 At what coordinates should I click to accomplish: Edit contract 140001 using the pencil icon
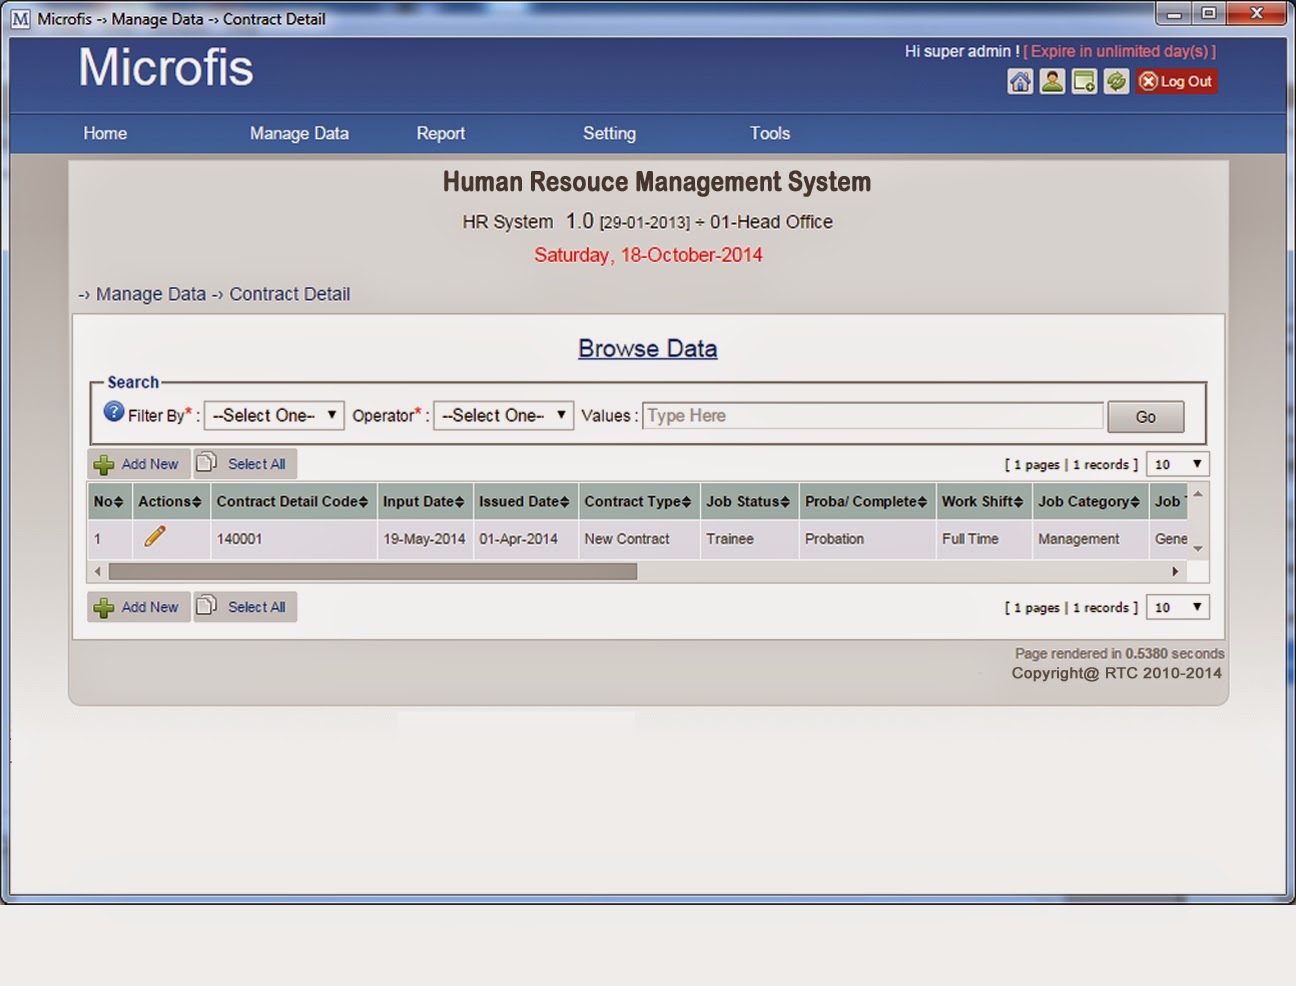coord(155,537)
